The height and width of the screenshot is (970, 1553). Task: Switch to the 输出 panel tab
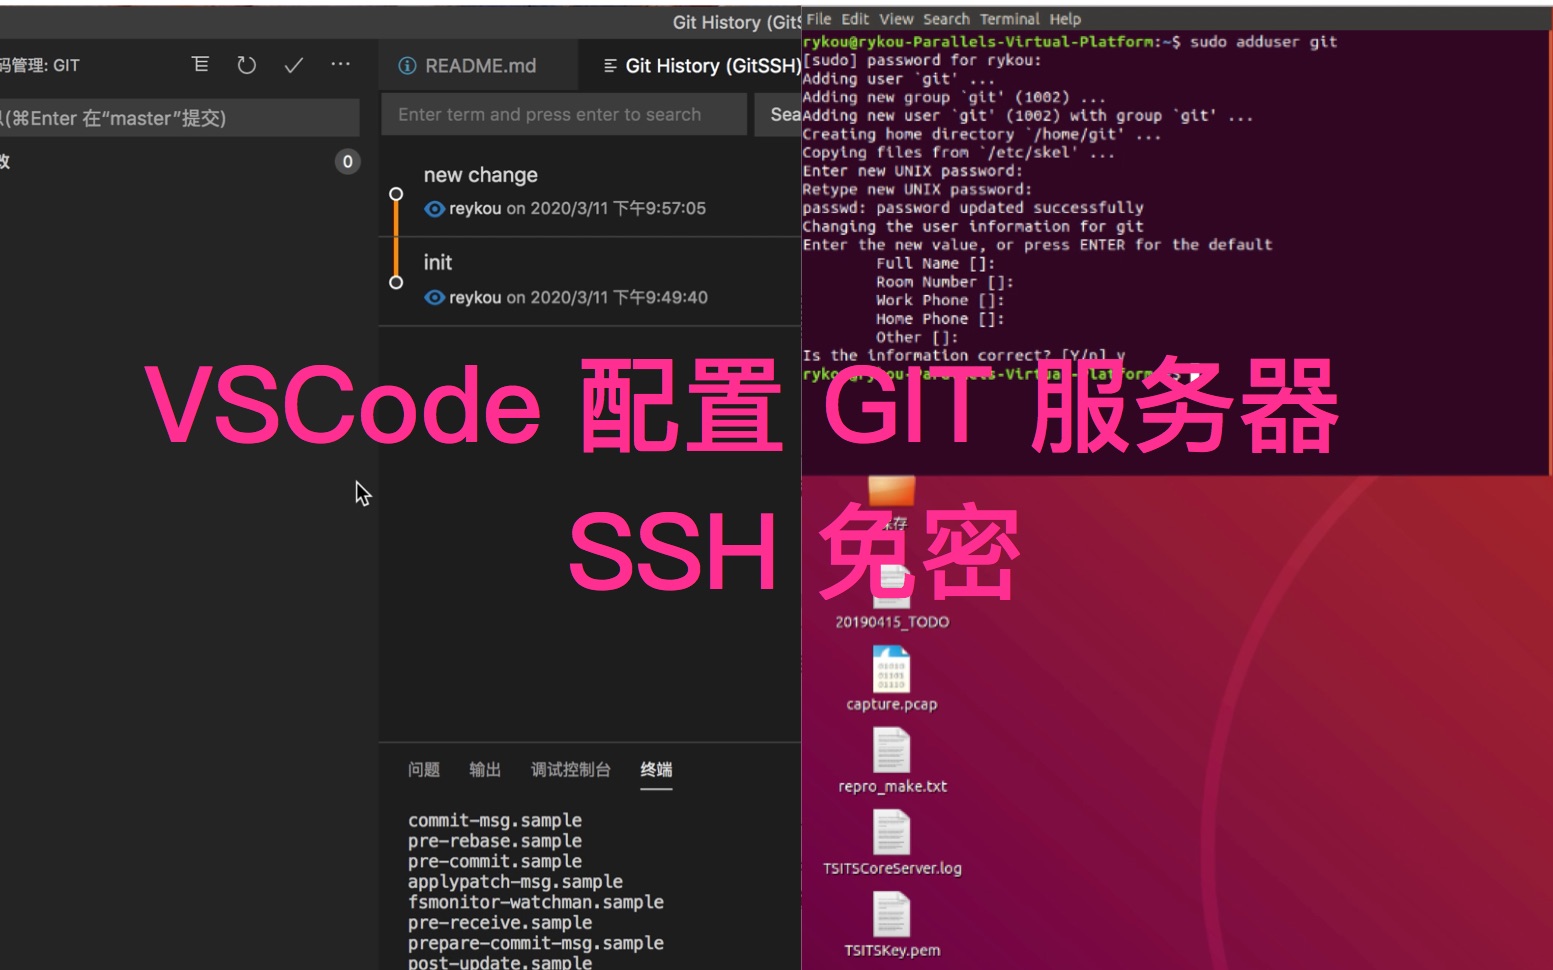pos(485,769)
